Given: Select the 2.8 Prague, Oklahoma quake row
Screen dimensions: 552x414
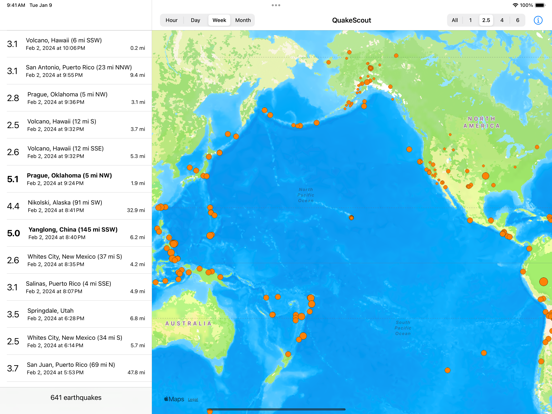Looking at the screenshot, I should pyautogui.click(x=76, y=98).
